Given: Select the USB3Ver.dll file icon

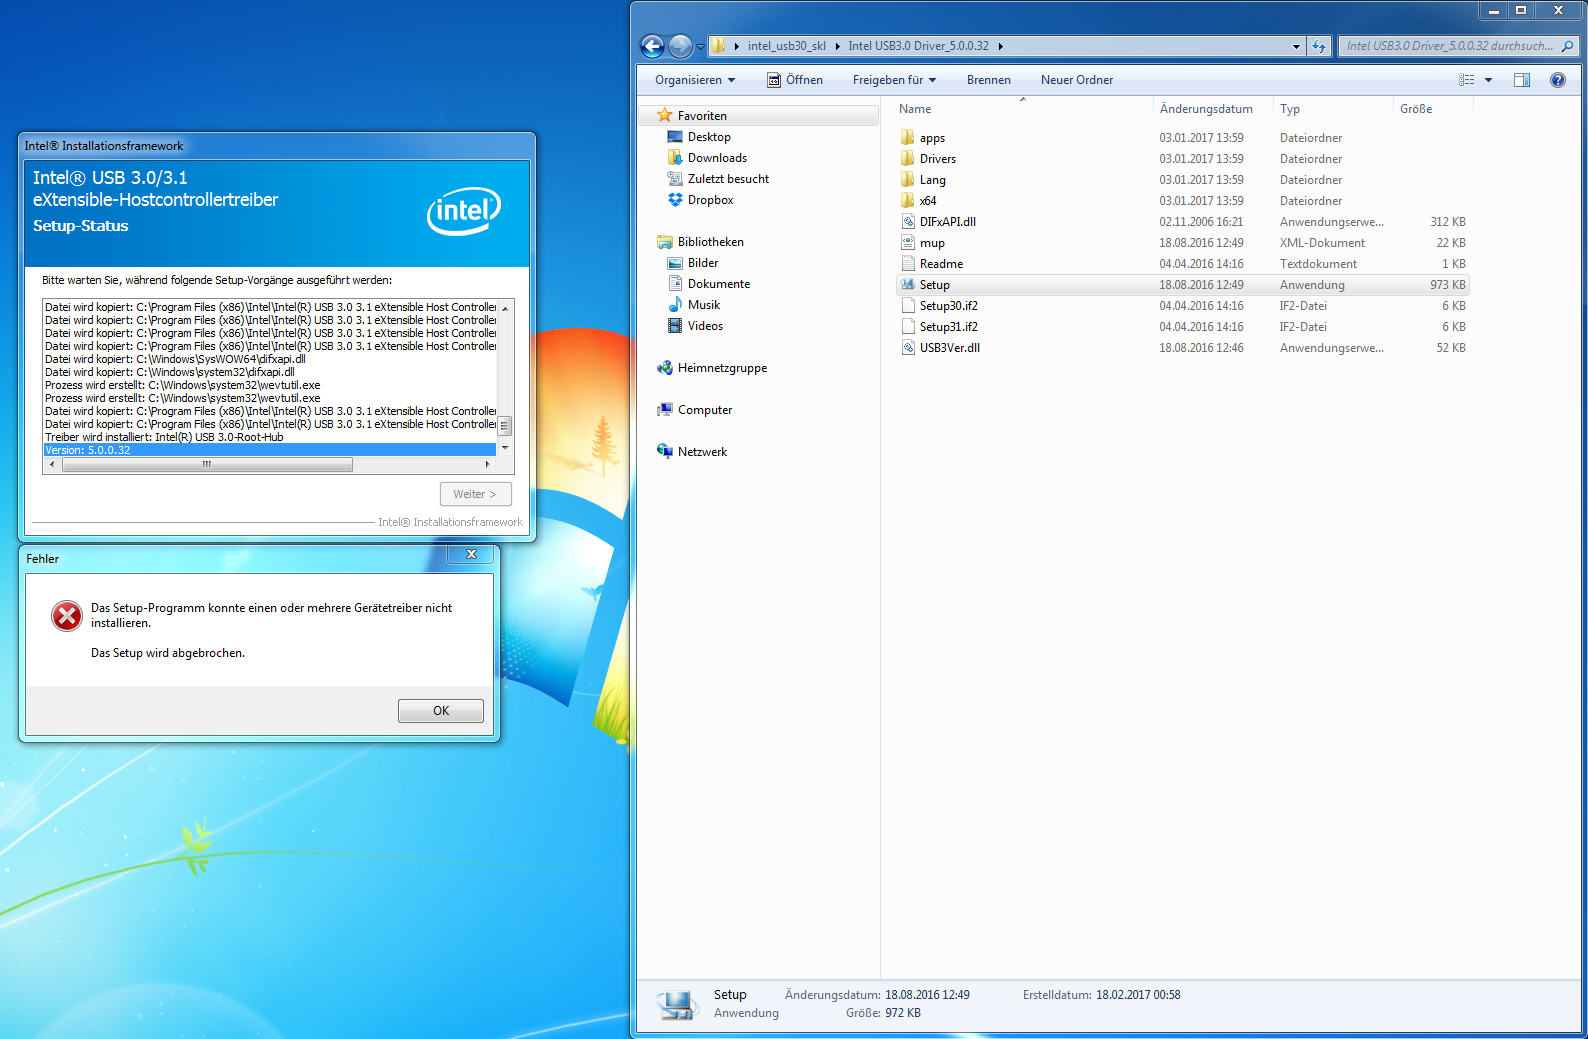Looking at the screenshot, I should tap(908, 348).
